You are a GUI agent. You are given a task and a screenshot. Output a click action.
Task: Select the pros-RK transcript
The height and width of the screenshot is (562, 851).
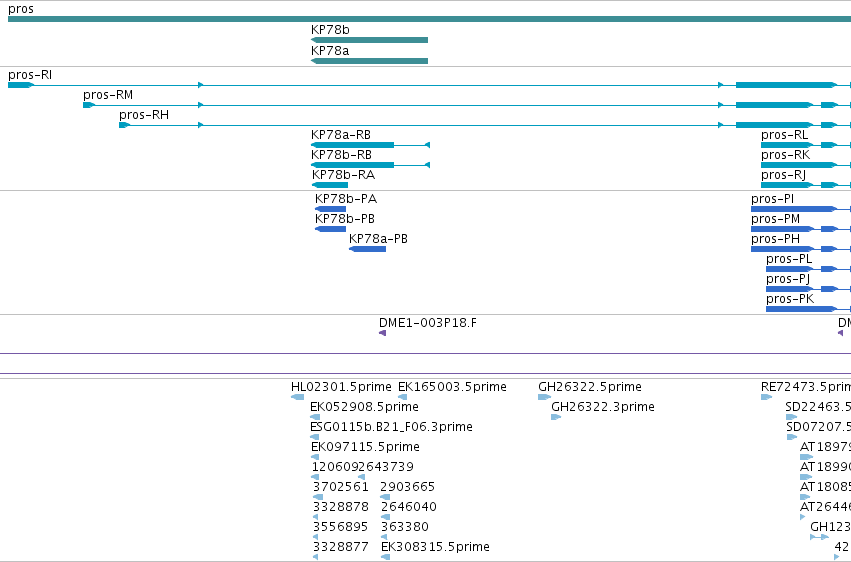(x=806, y=165)
